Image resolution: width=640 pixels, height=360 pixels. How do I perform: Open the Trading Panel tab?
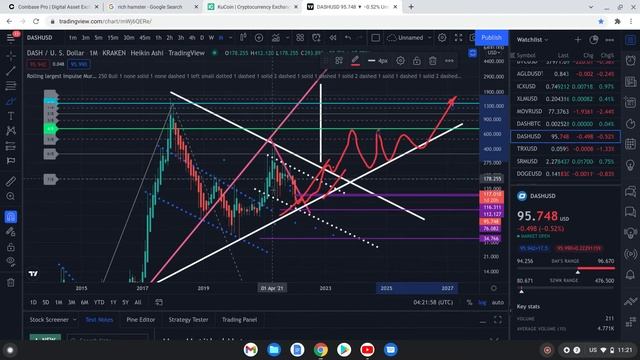[x=239, y=320]
